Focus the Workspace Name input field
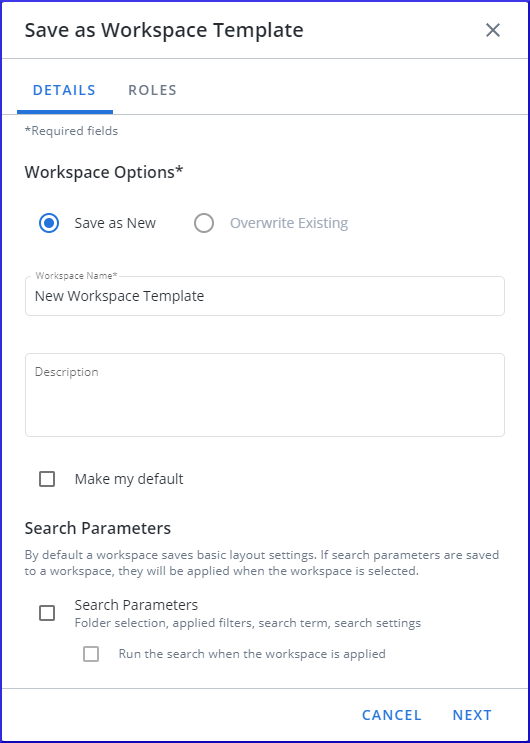This screenshot has height=743, width=530. [x=265, y=296]
